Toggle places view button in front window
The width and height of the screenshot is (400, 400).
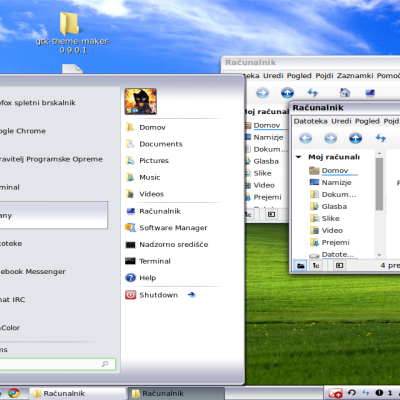tap(301, 266)
